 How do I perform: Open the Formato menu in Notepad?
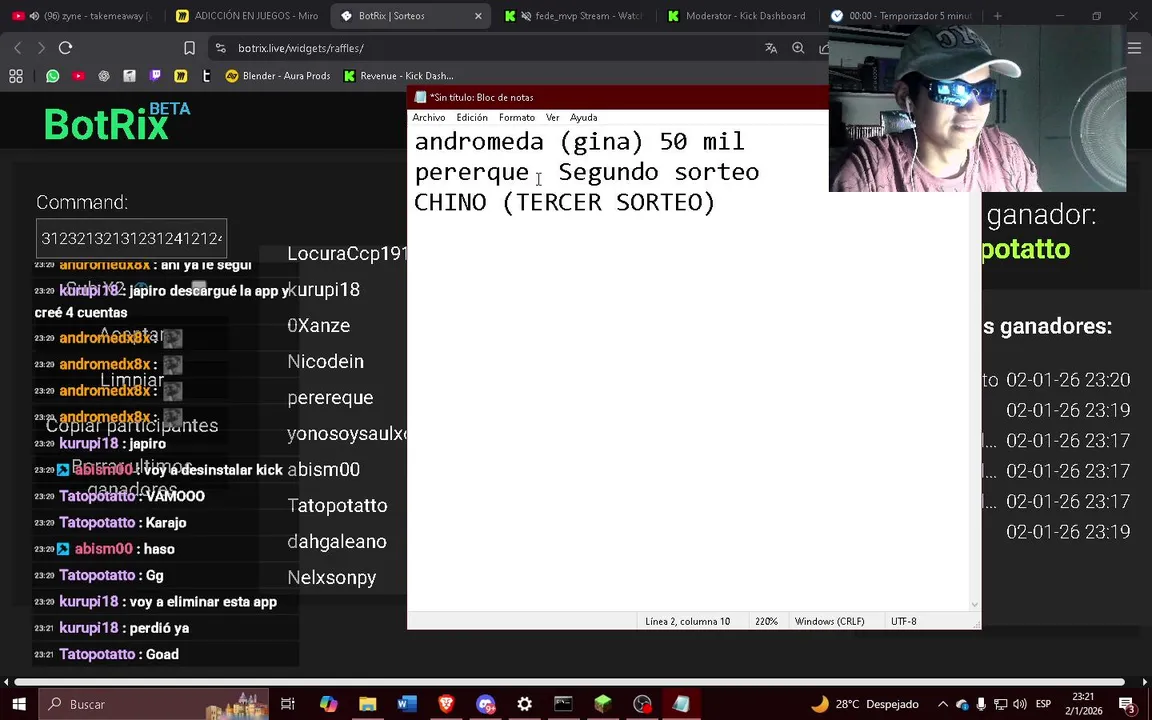(516, 118)
